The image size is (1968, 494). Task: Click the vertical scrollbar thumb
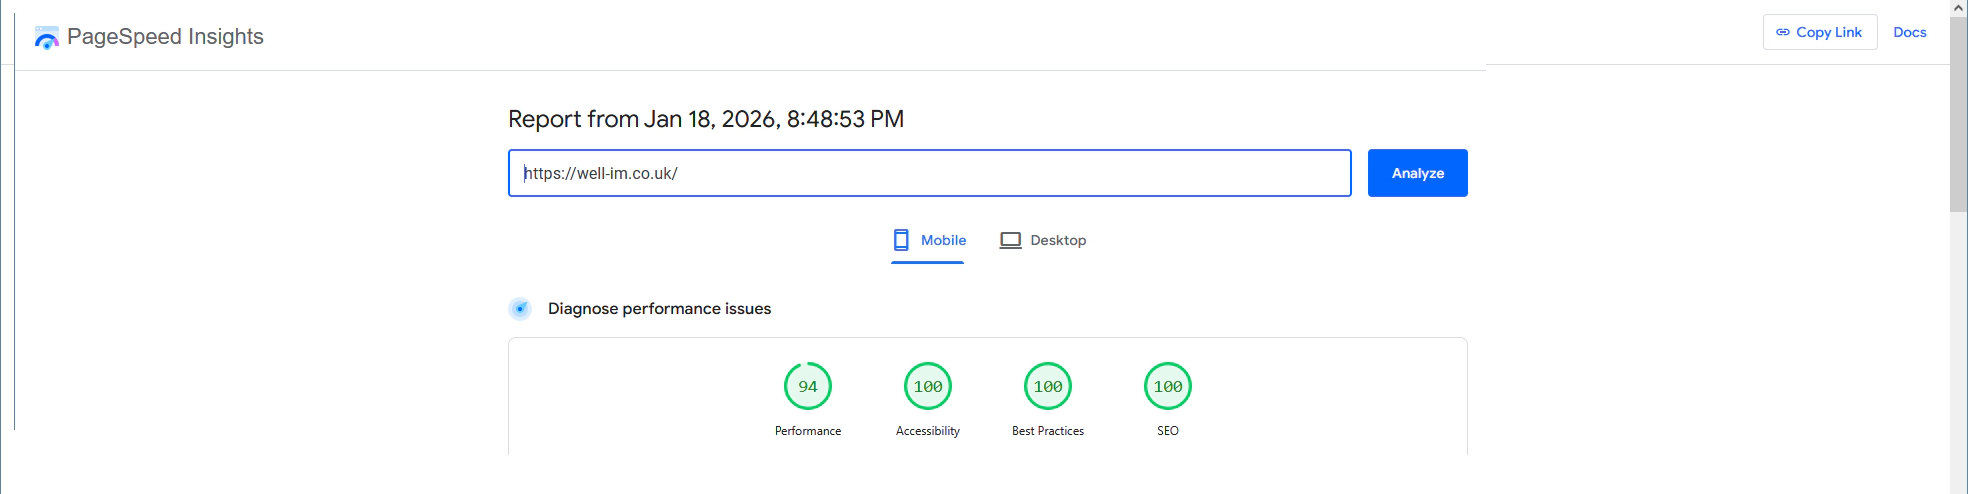1959,113
